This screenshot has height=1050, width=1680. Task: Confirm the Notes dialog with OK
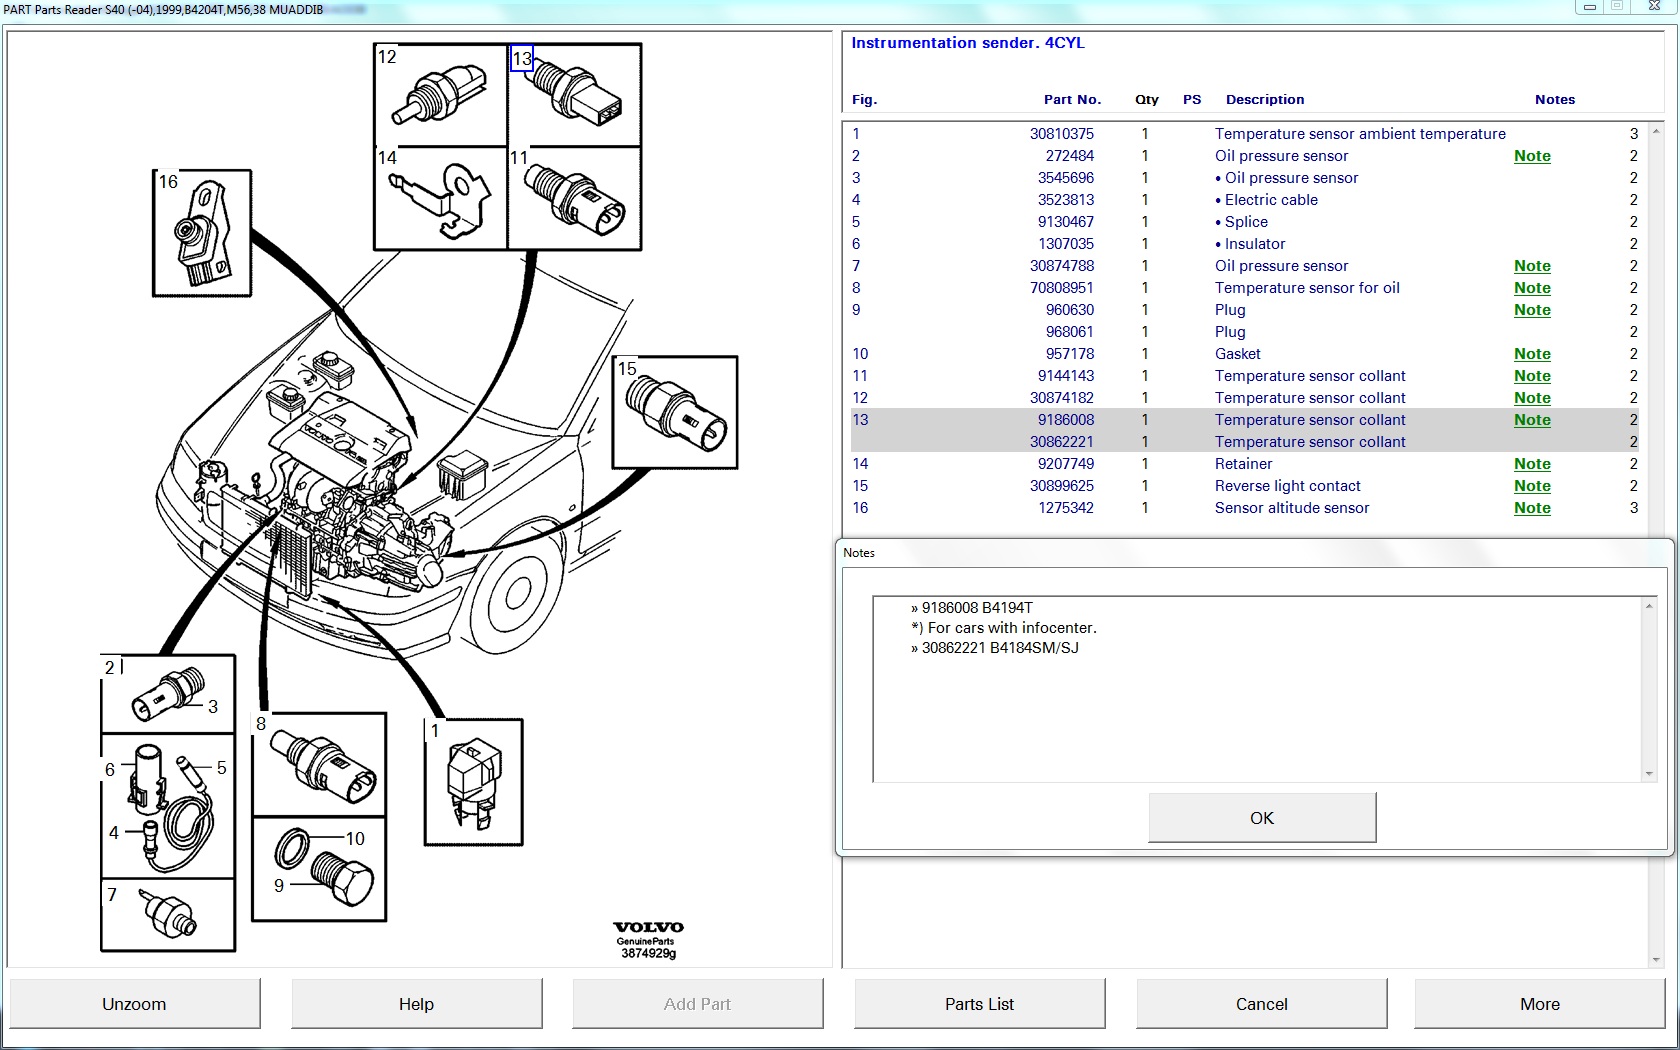[x=1262, y=818]
